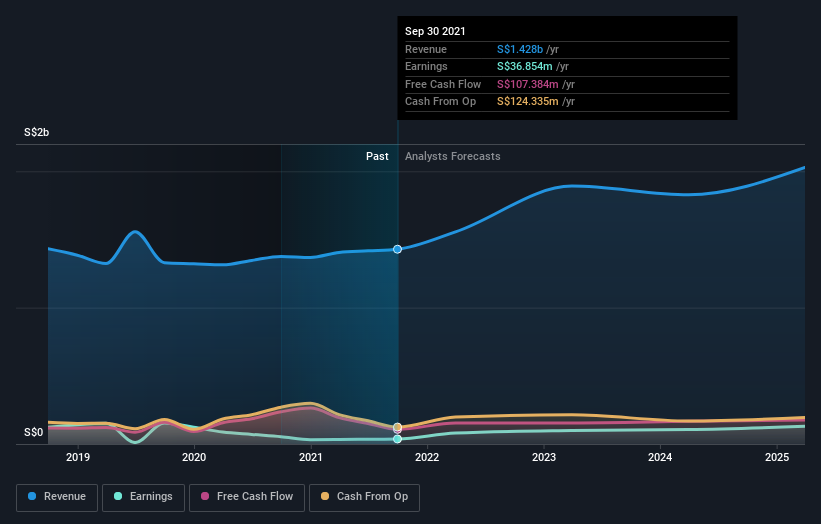Click the Free Cash Flow tooltip row label

[443, 84]
